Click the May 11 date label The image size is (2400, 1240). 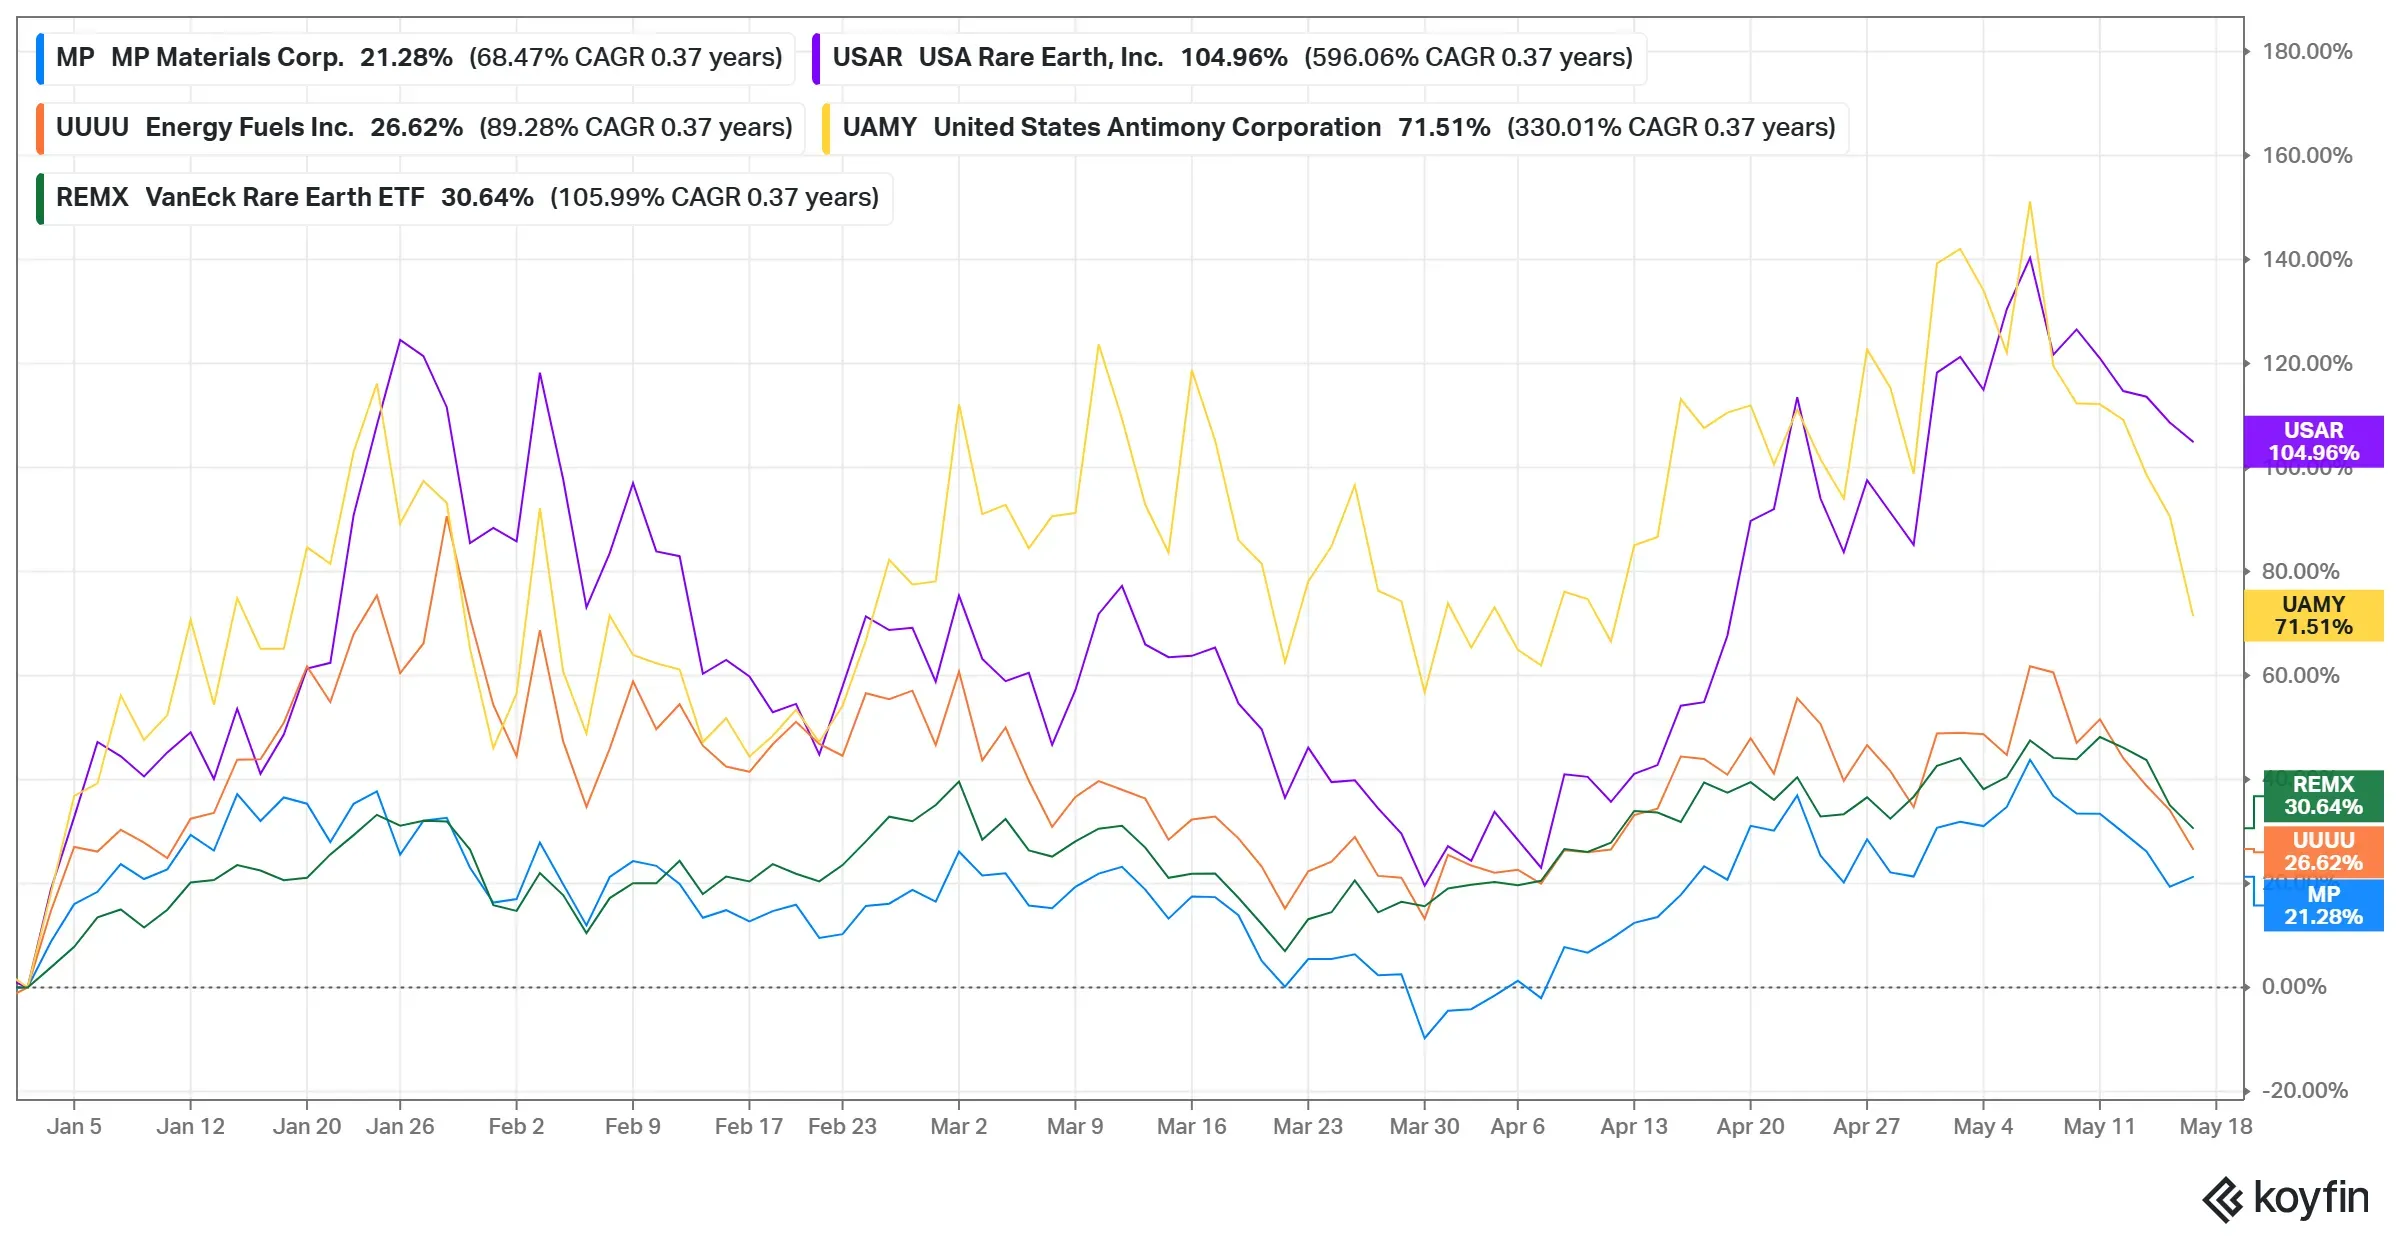point(2099,1127)
